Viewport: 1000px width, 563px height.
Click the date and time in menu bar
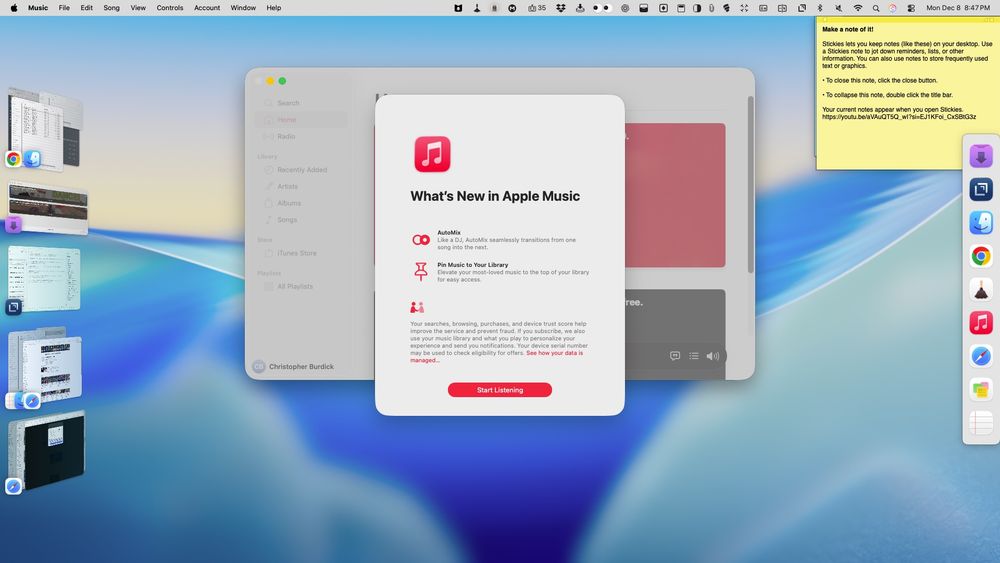958,8
